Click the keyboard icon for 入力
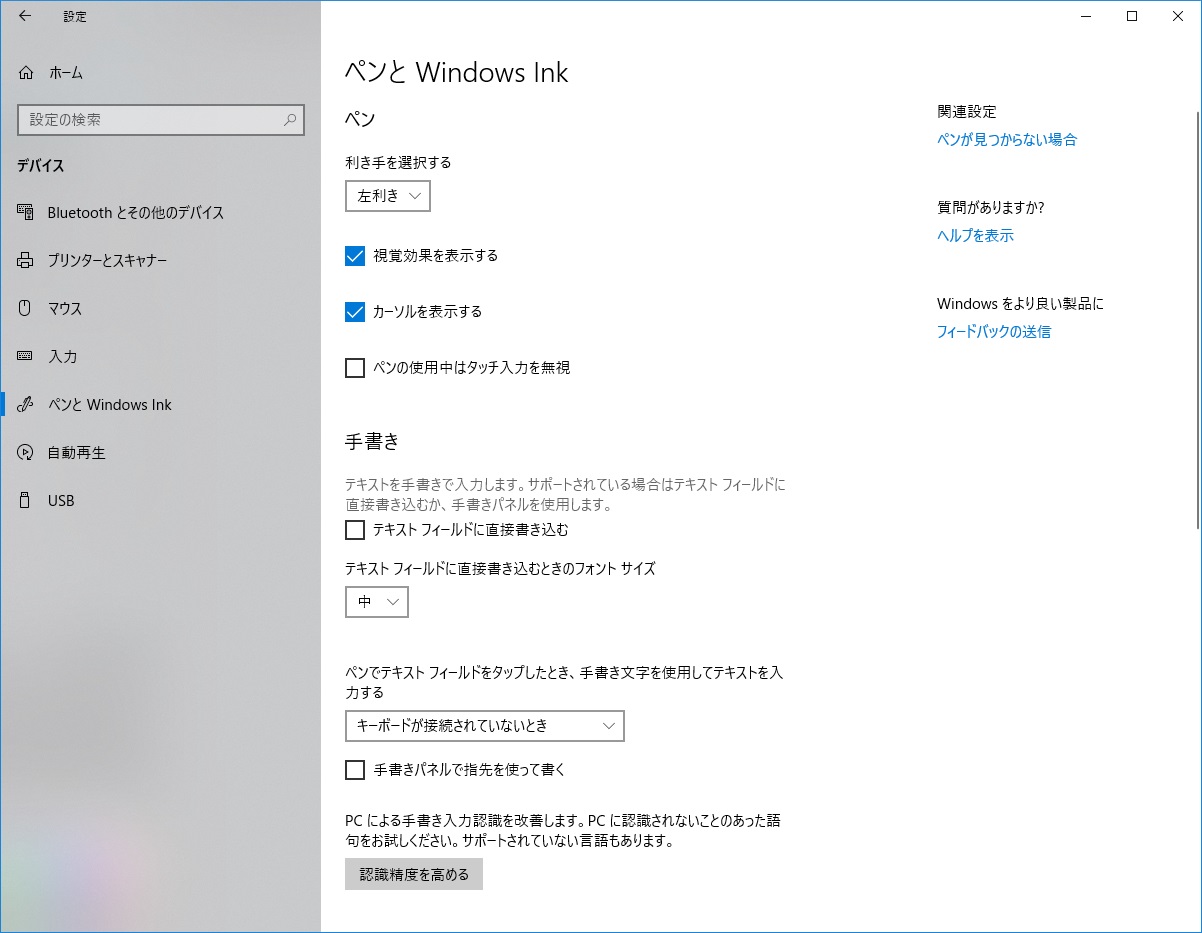Screen dimensions: 1202x933 pyautogui.click(x=25, y=357)
